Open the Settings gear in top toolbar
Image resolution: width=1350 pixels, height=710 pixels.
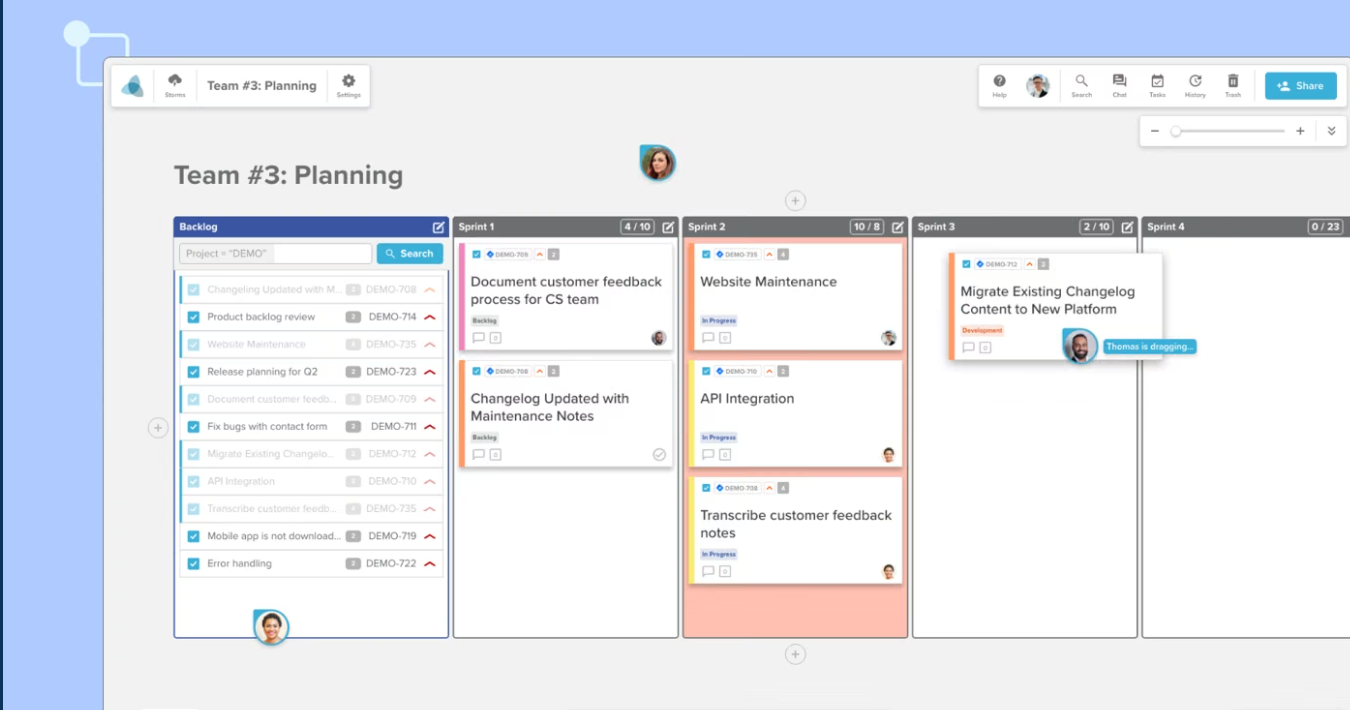pyautogui.click(x=348, y=85)
